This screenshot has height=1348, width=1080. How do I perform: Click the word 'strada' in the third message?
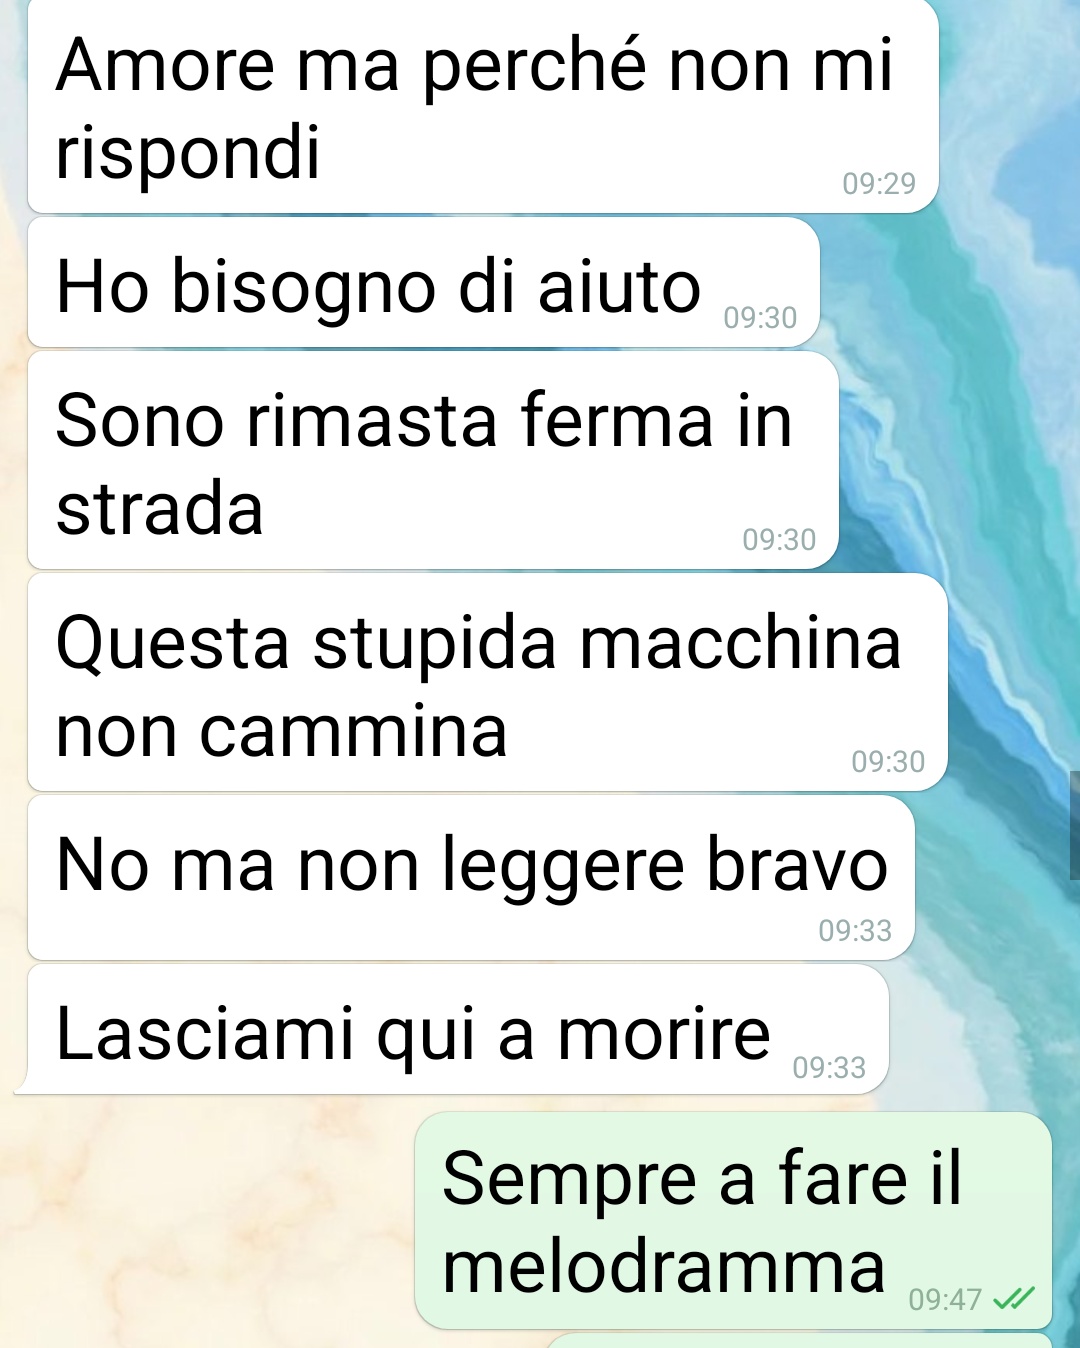click(160, 509)
